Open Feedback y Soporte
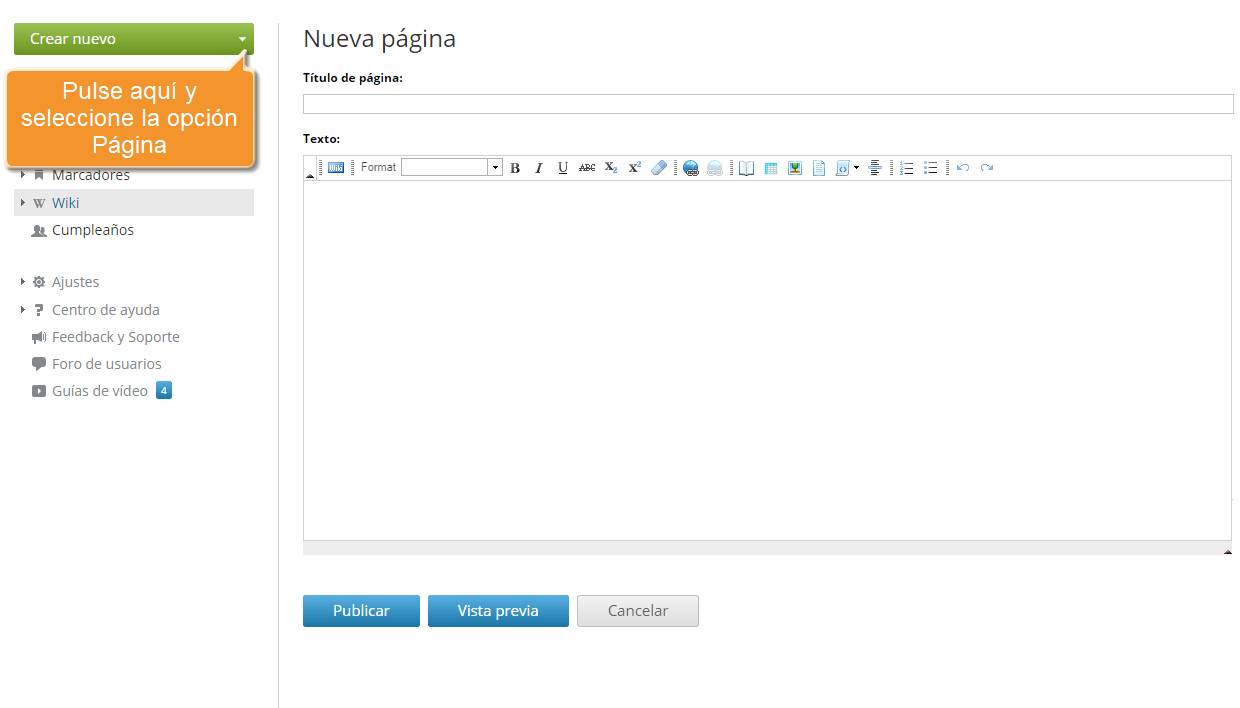Image resolution: width=1240 pixels, height=708 pixels. 116,337
